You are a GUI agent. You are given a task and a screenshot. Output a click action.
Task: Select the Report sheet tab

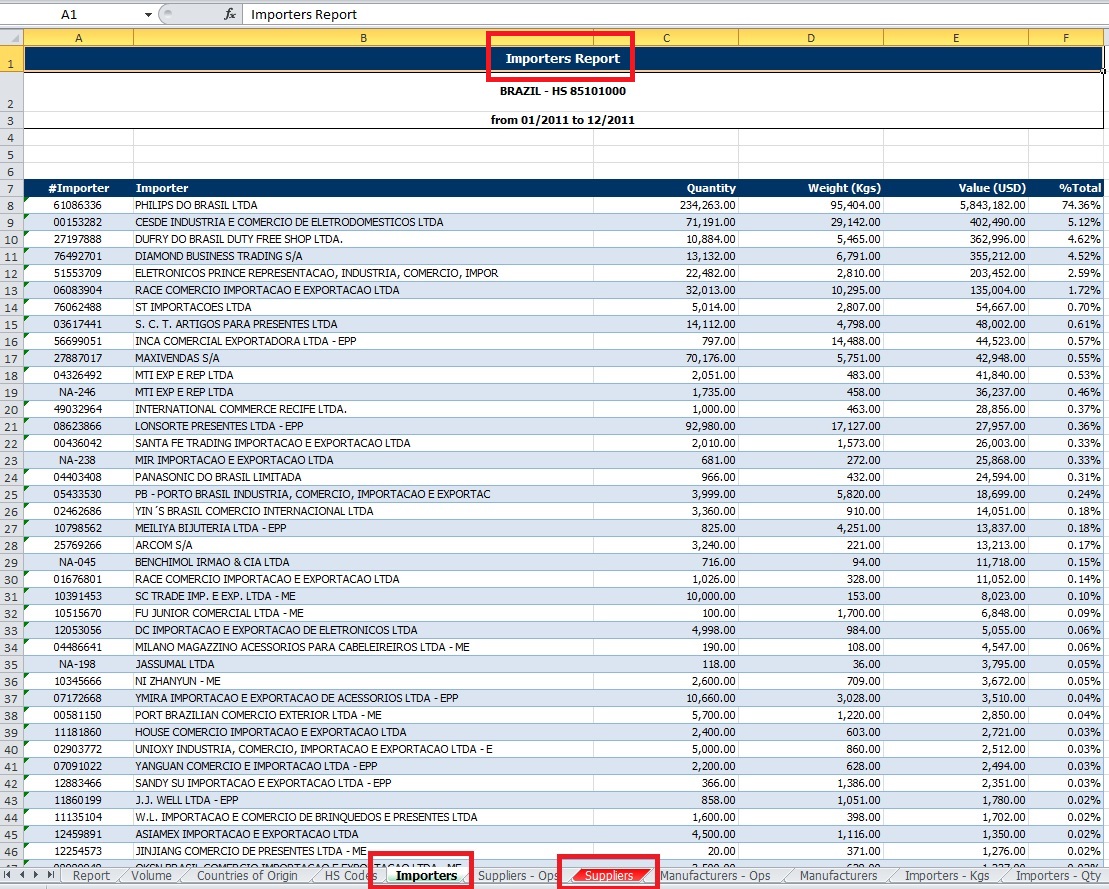coord(91,876)
